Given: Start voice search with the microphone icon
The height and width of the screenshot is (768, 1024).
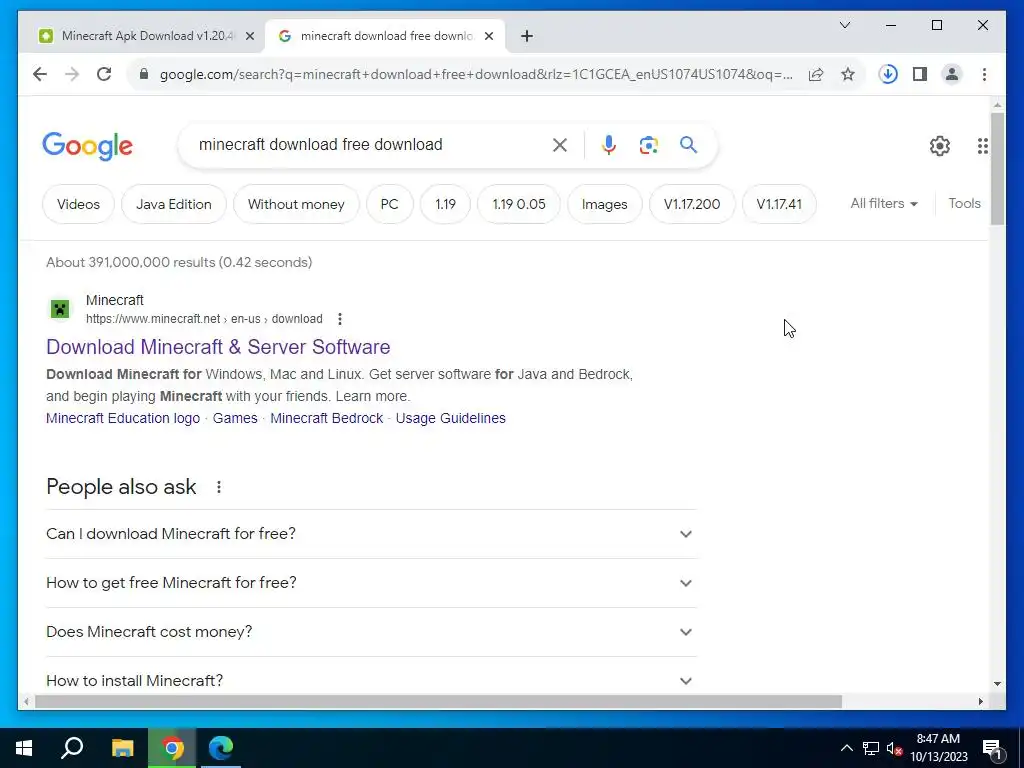Looking at the screenshot, I should tap(609, 145).
